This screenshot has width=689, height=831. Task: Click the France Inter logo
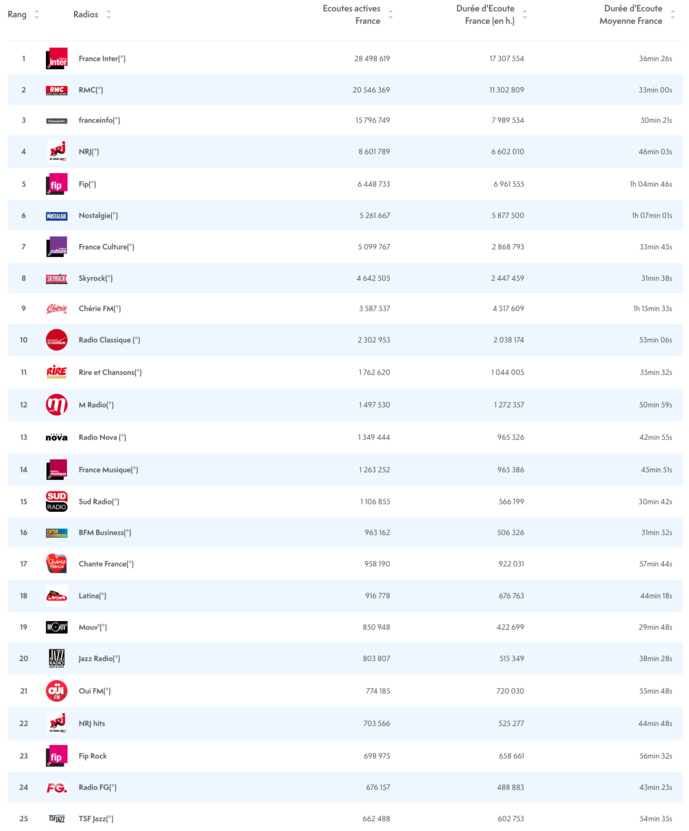click(55, 58)
